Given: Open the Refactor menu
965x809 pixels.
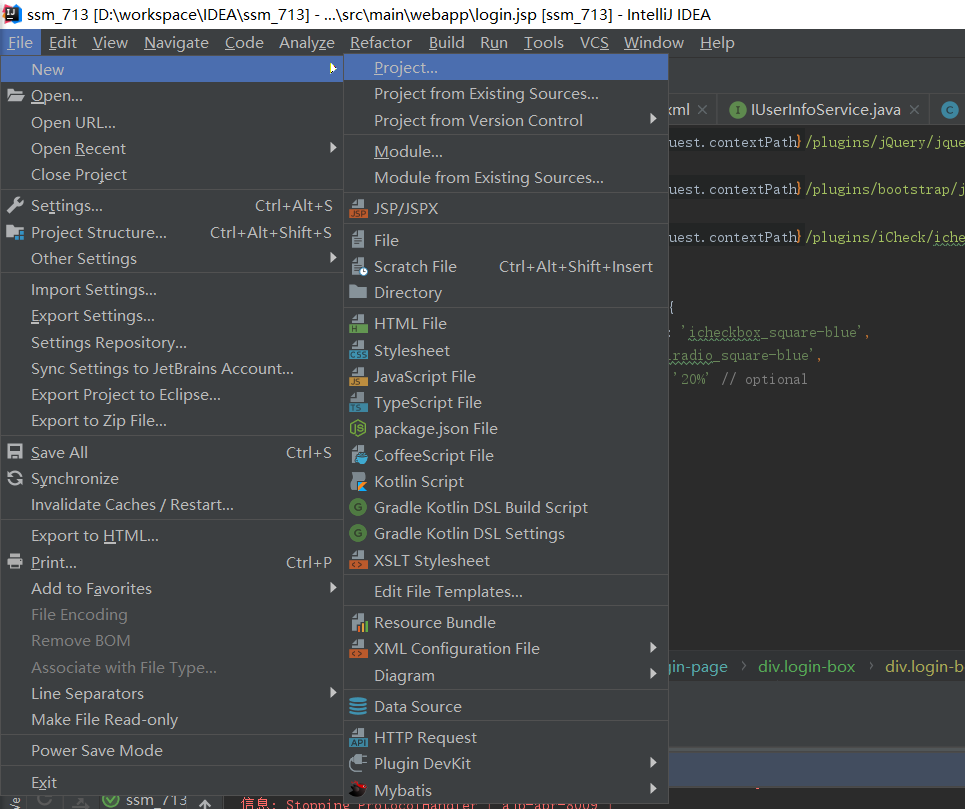Looking at the screenshot, I should coord(380,42).
